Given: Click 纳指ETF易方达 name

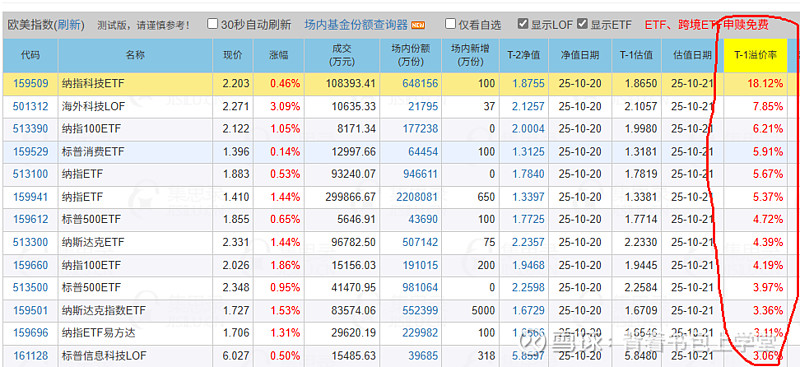Looking at the screenshot, I should [98, 333].
